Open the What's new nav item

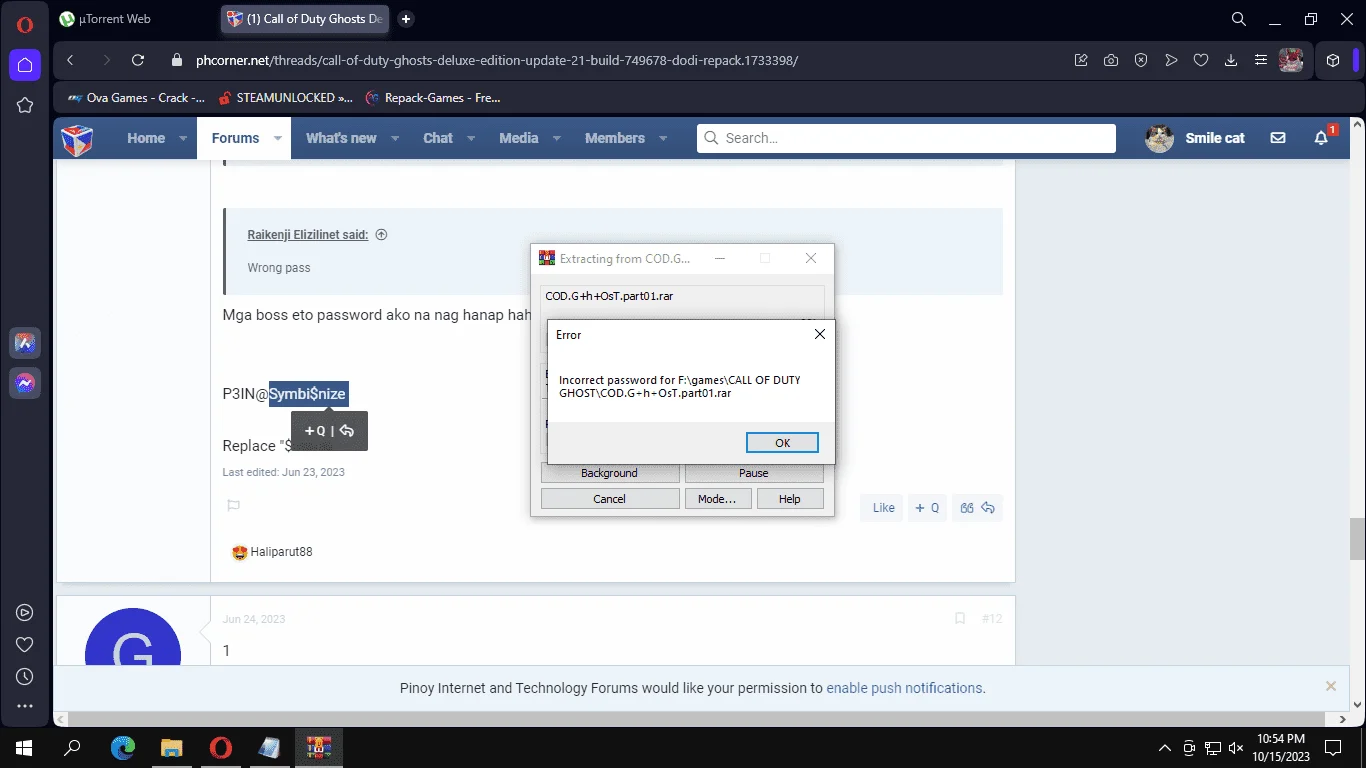pyautogui.click(x=341, y=138)
